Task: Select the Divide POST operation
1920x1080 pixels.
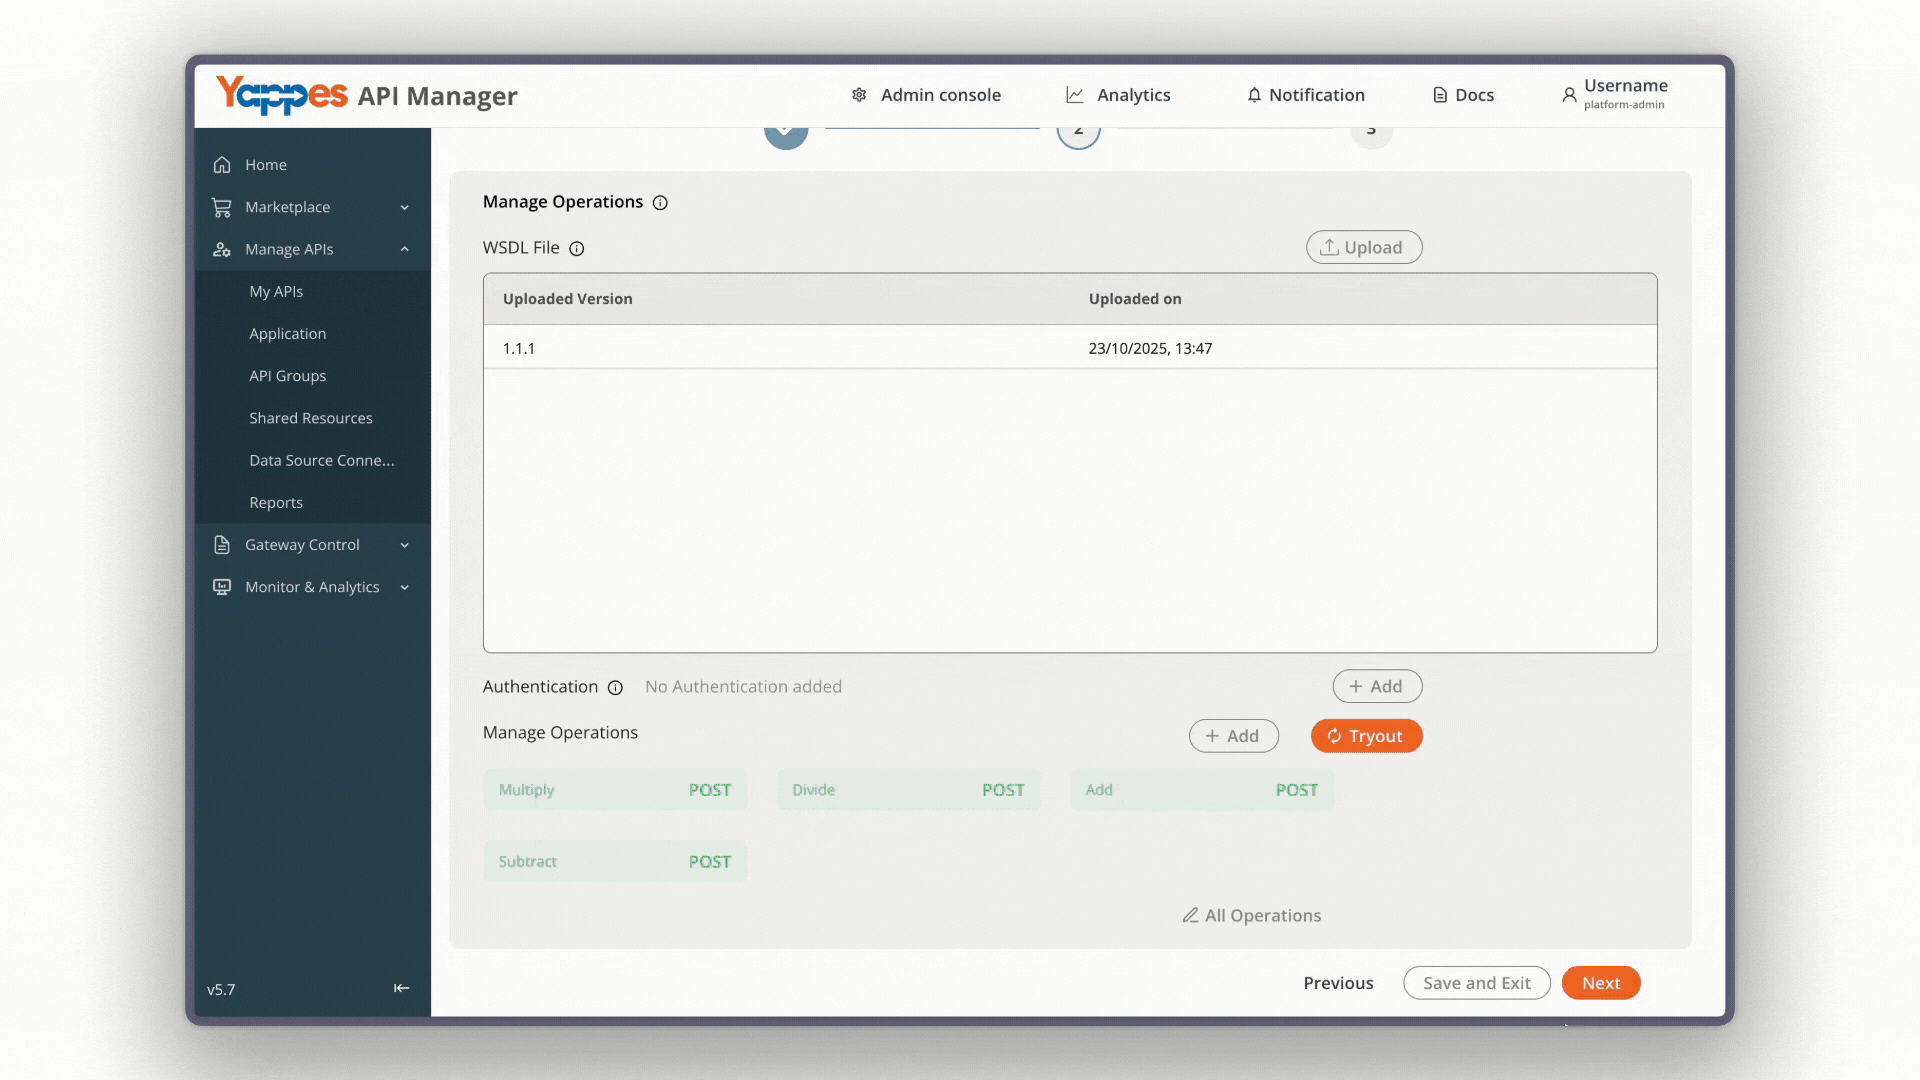Action: 908,790
